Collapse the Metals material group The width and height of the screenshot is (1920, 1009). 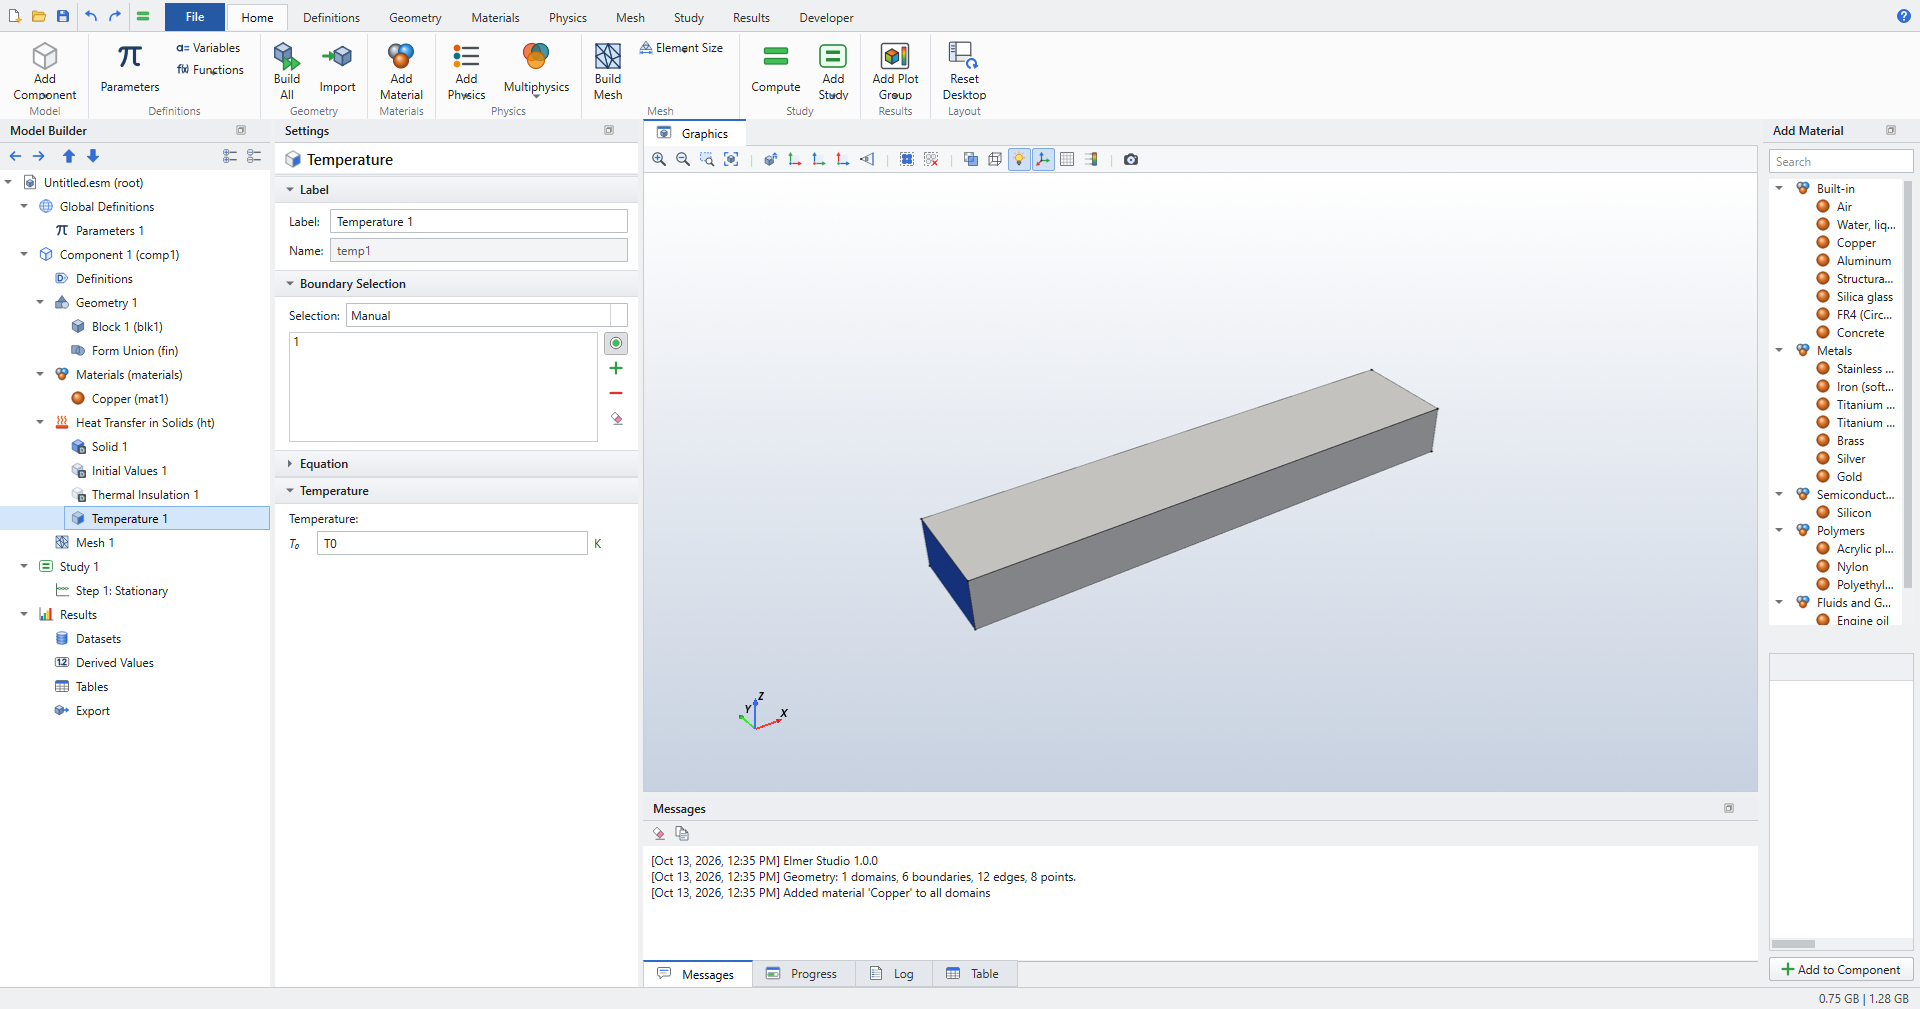[1780, 351]
